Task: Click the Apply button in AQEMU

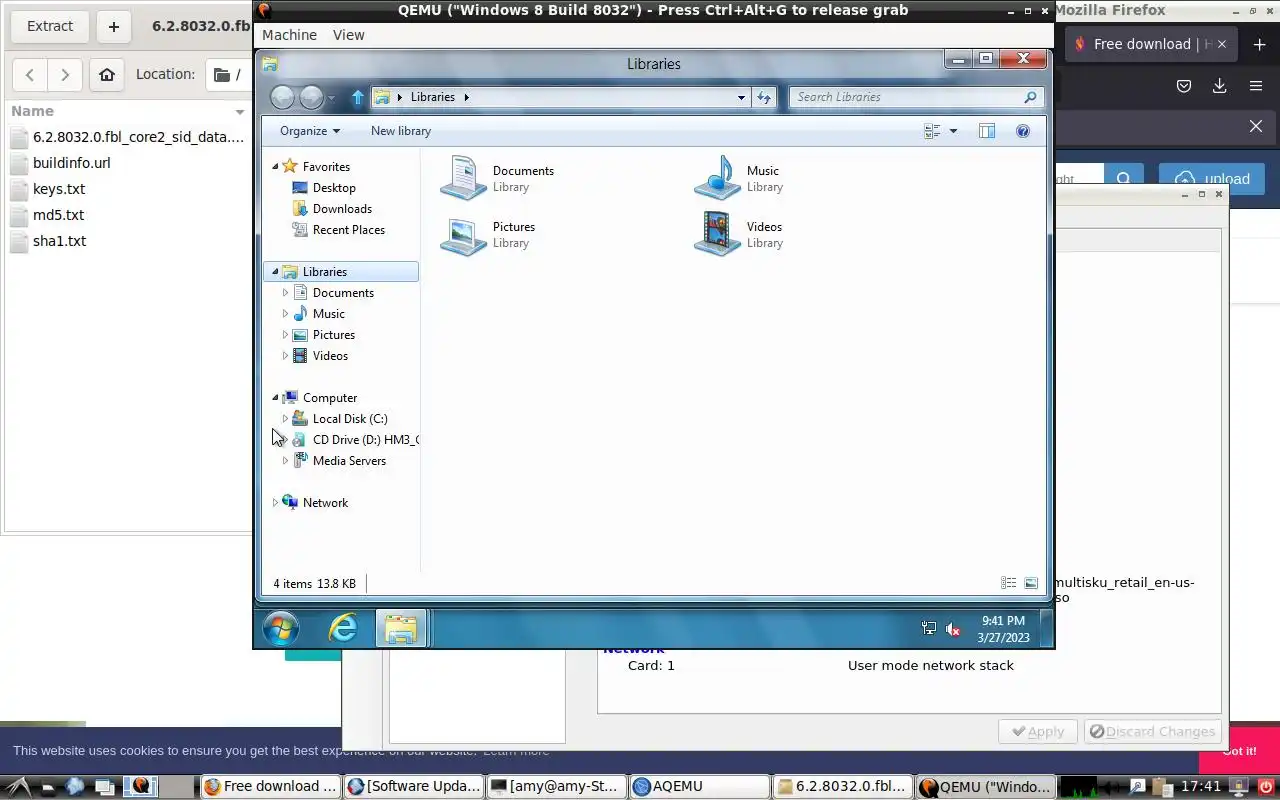Action: pos(1038,731)
